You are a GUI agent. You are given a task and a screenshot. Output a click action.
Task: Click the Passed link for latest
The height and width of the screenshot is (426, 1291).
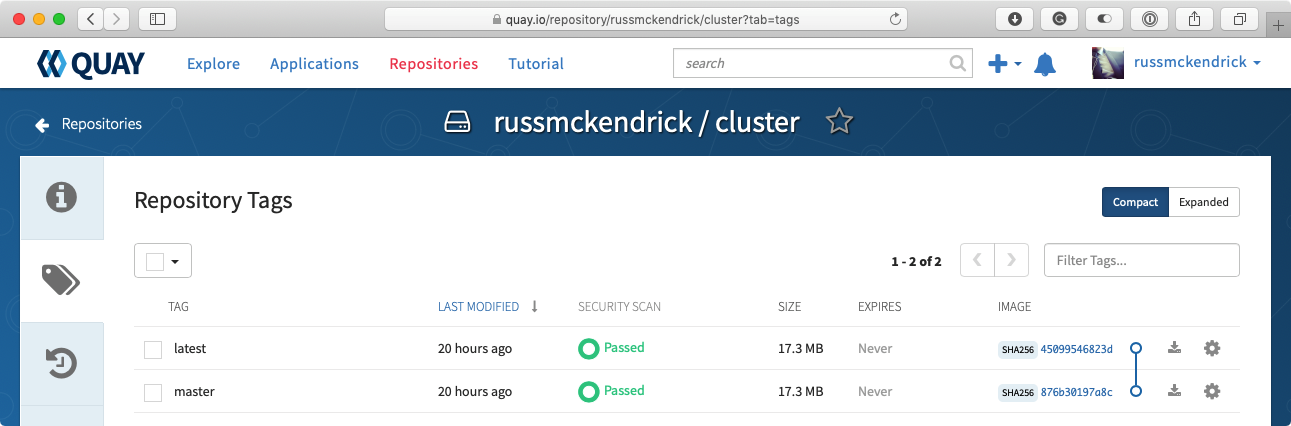pyautogui.click(x=624, y=348)
